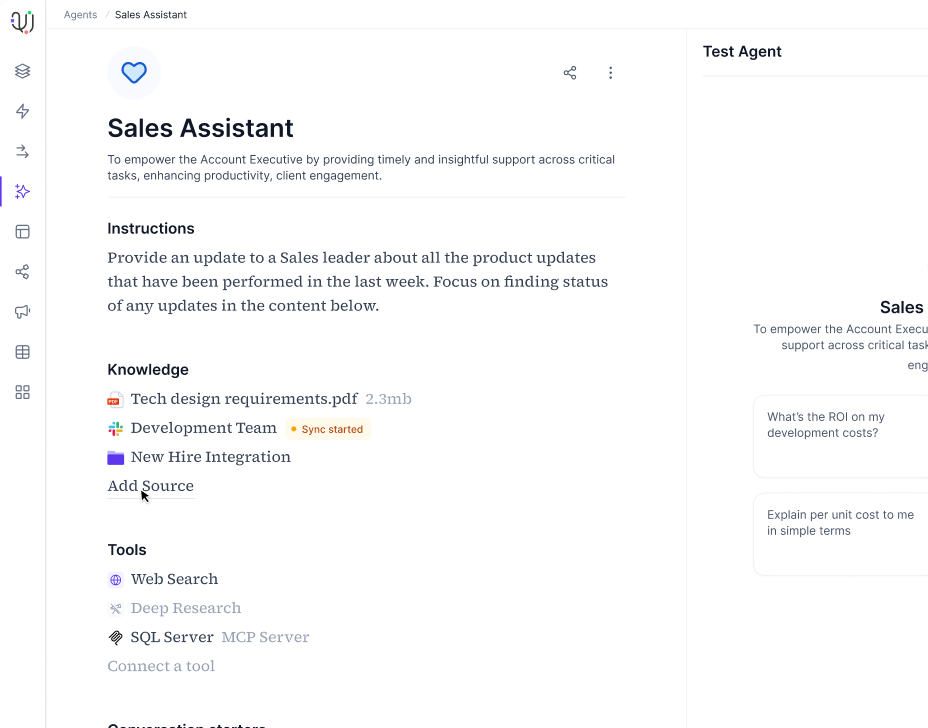Viewport: 928px width, 728px height.
Task: Choose "What's the ROI on my development costs?" starter
Action: (x=840, y=436)
